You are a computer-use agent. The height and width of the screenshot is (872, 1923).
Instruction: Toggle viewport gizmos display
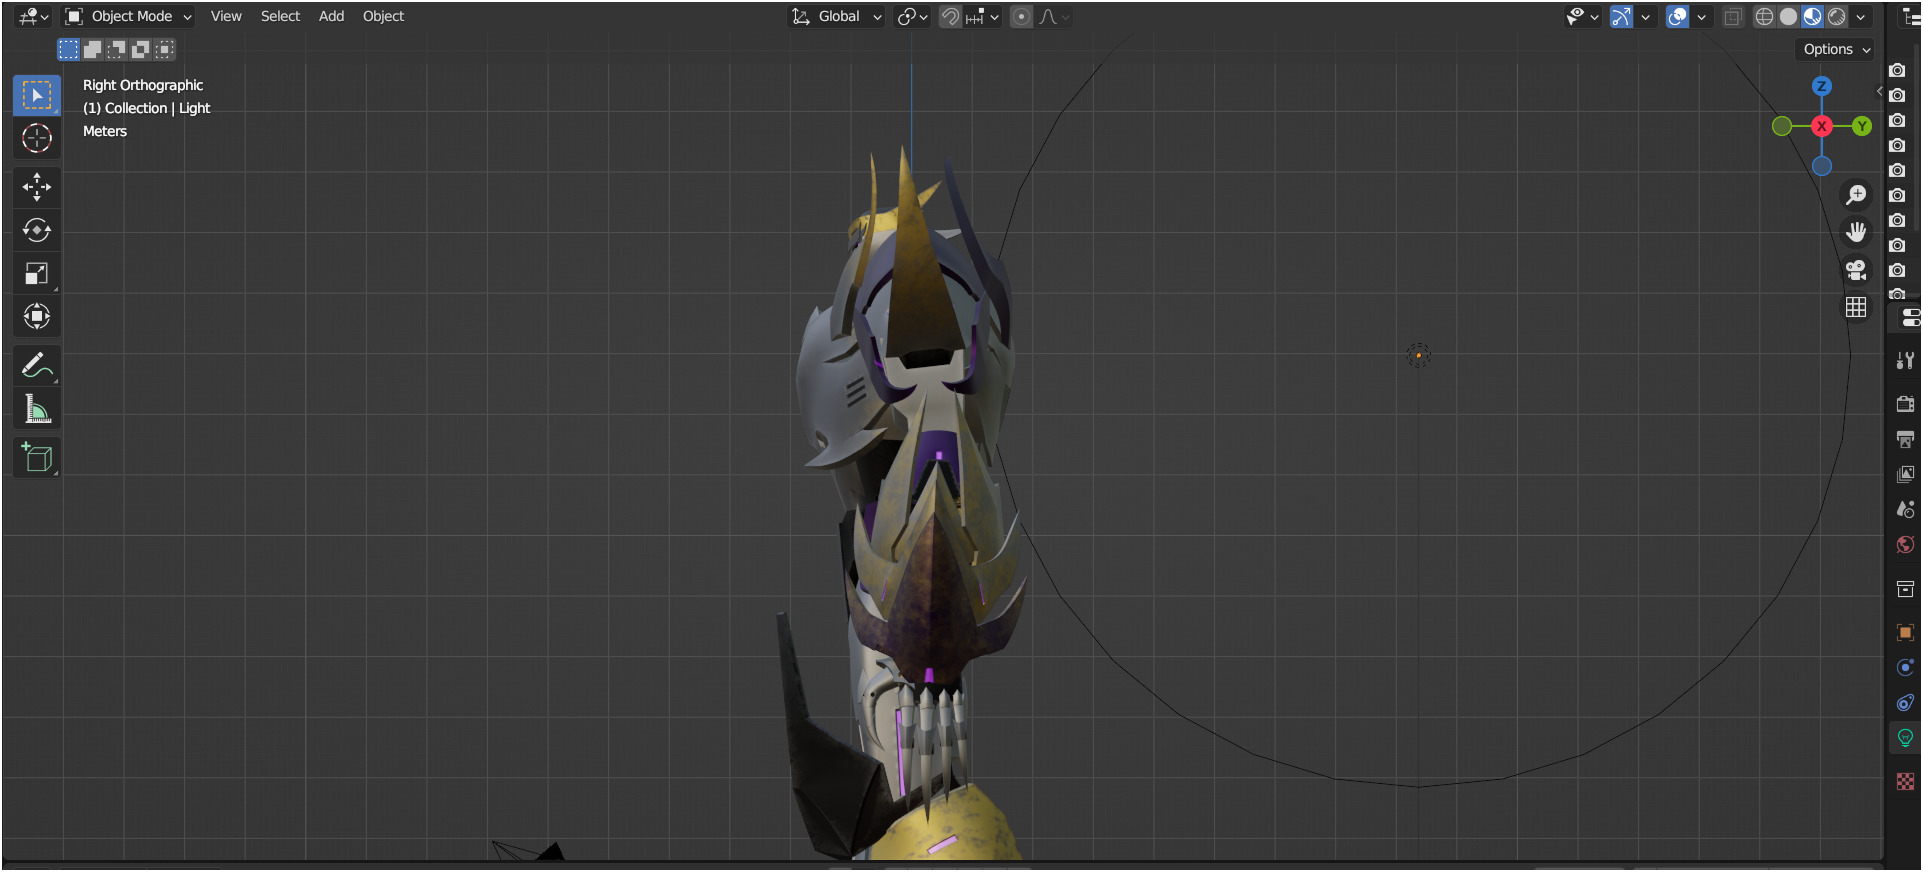(x=1621, y=16)
